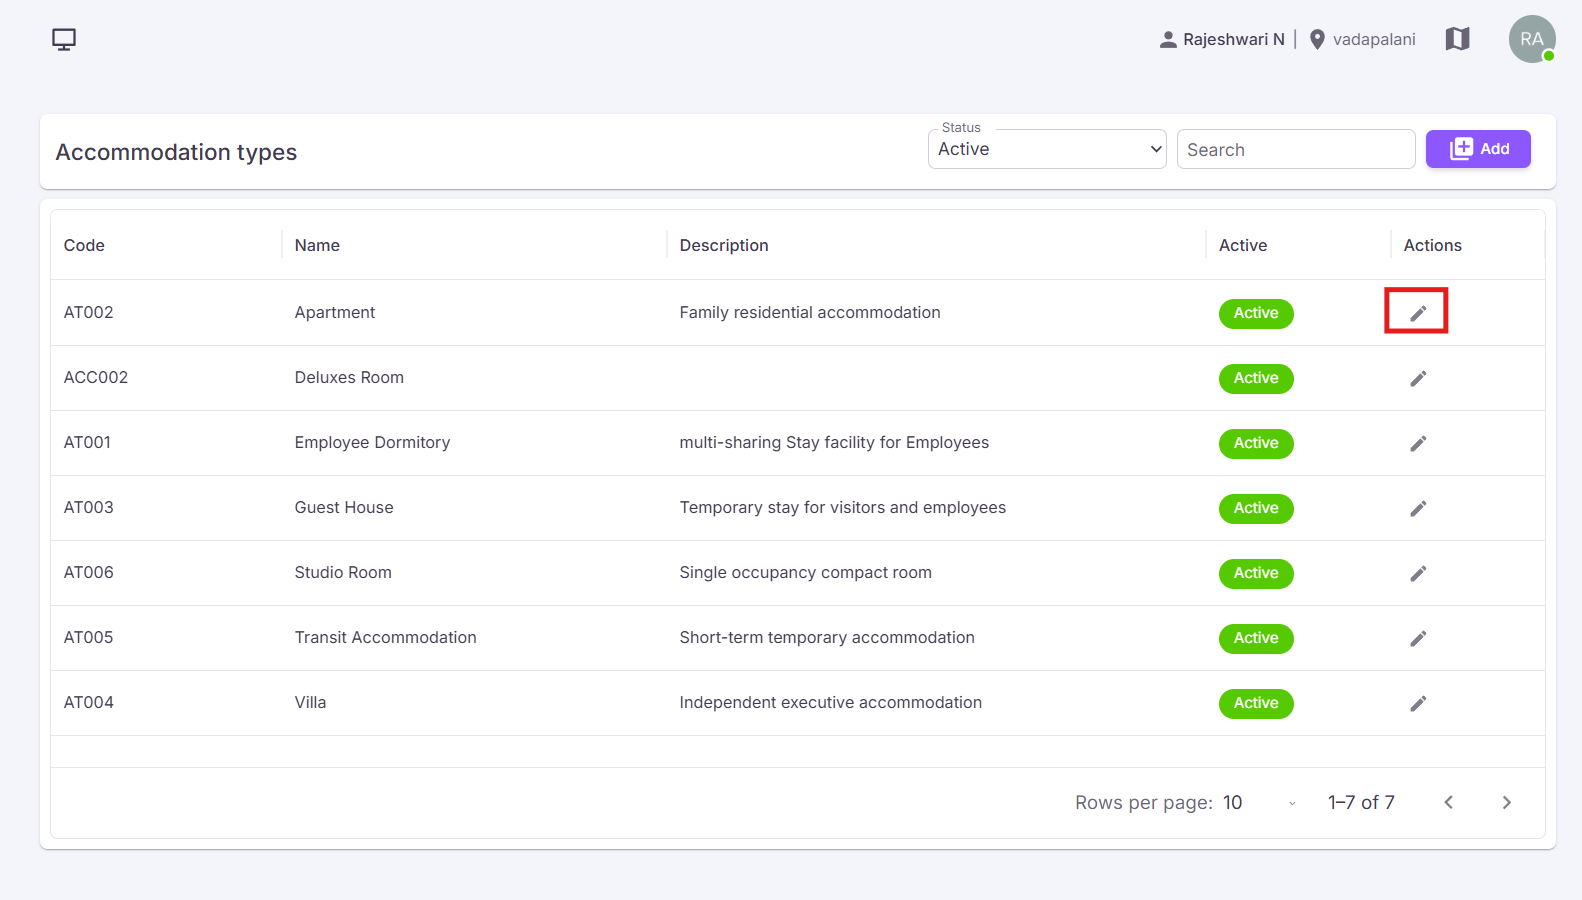
Task: Edit the Guest House entry
Action: (x=1418, y=508)
